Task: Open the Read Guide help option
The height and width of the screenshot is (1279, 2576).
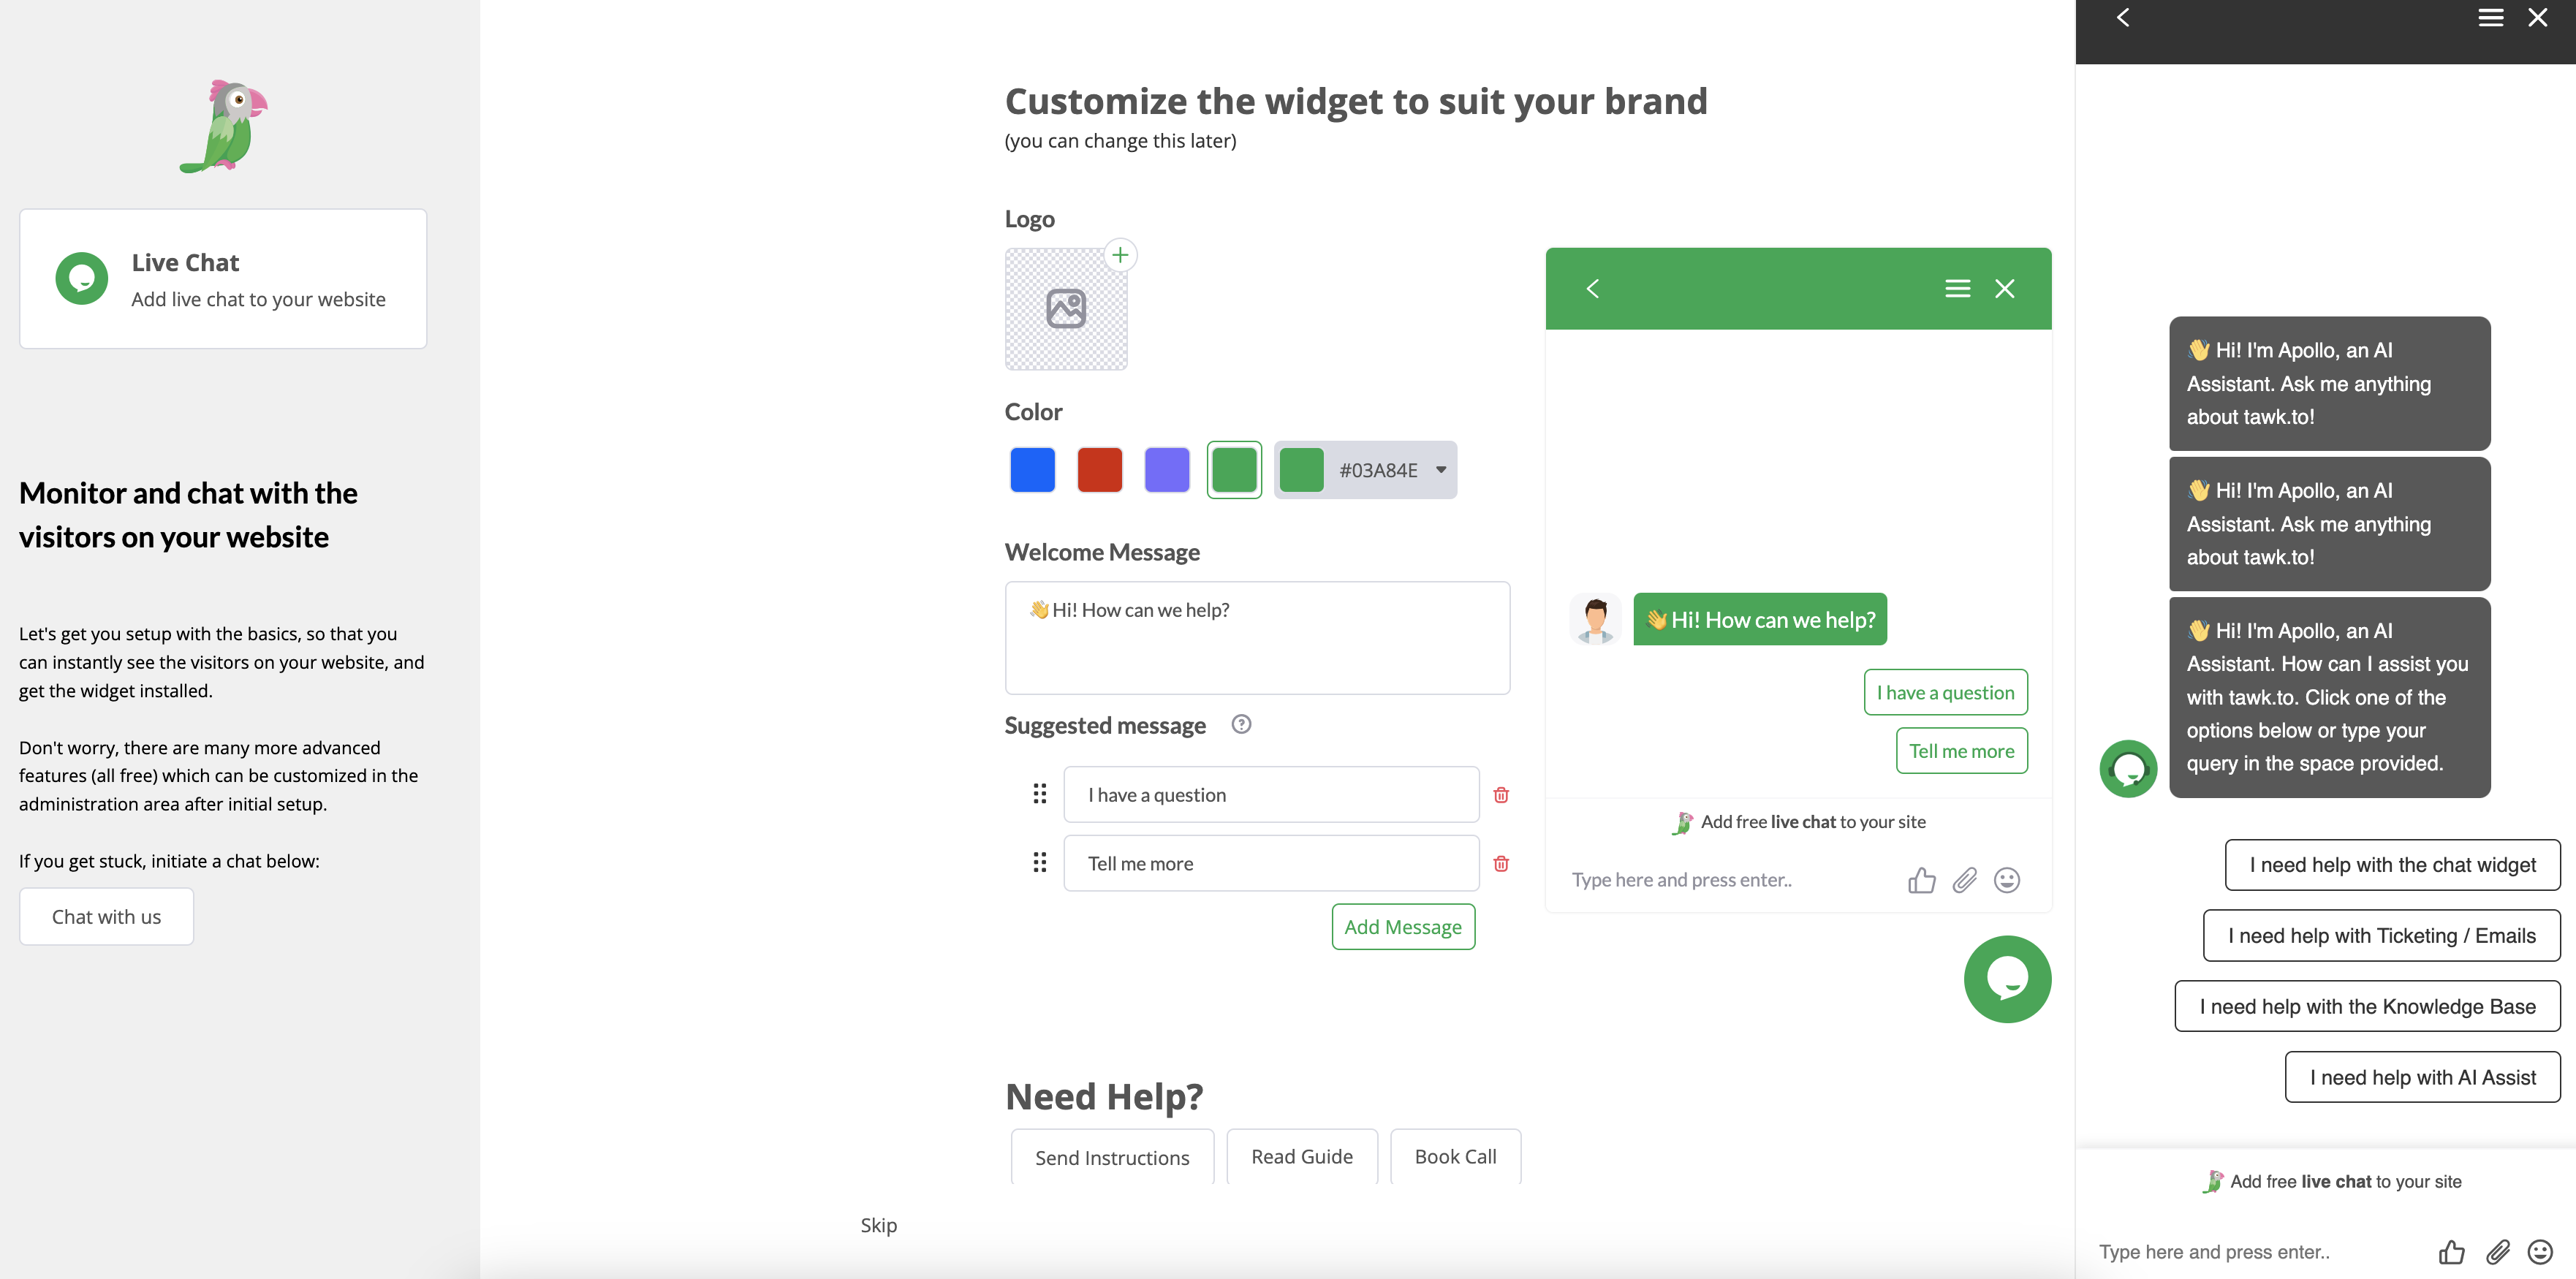Action: pos(1301,1157)
